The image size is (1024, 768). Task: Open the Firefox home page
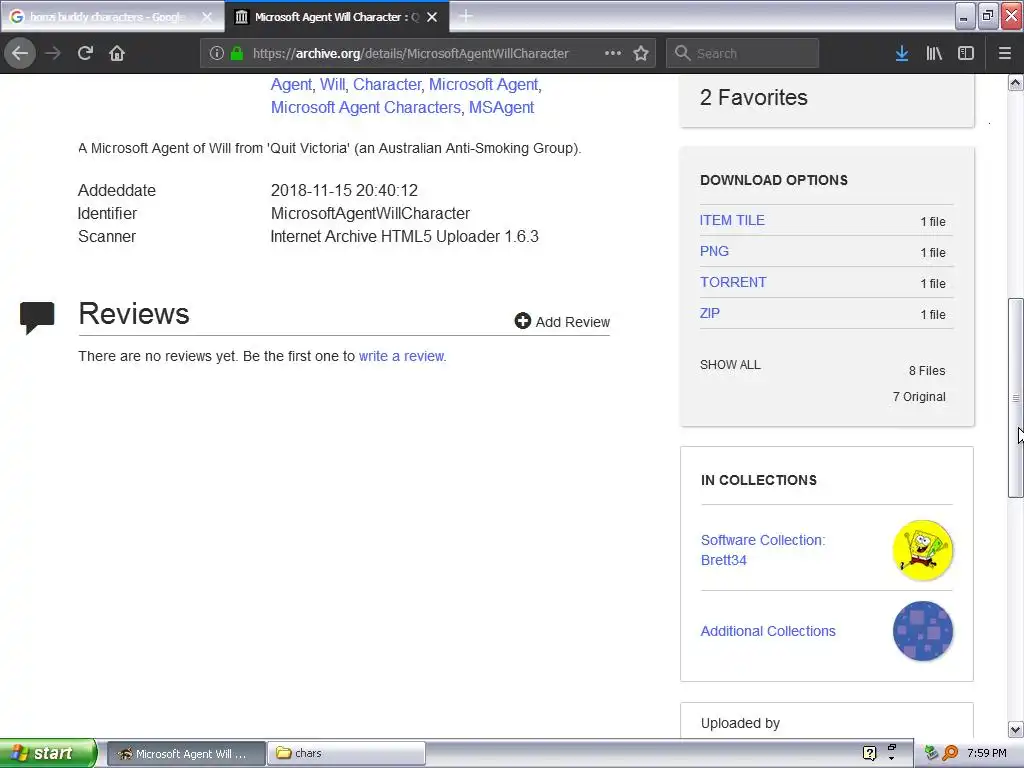(117, 53)
